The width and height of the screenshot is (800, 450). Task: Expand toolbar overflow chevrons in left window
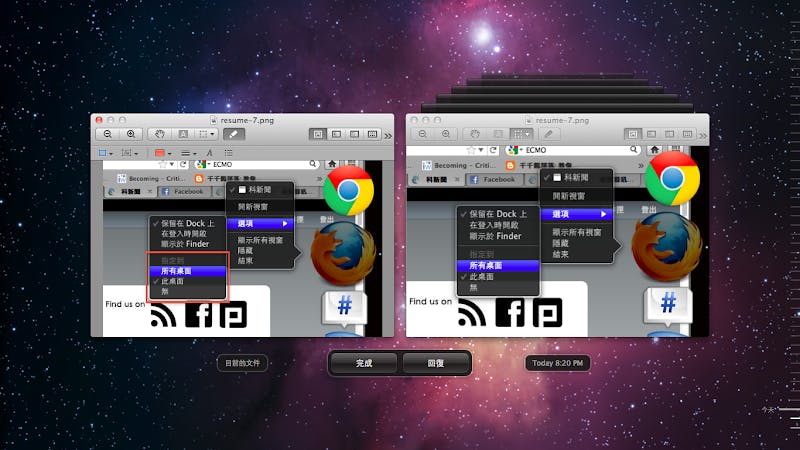388,136
